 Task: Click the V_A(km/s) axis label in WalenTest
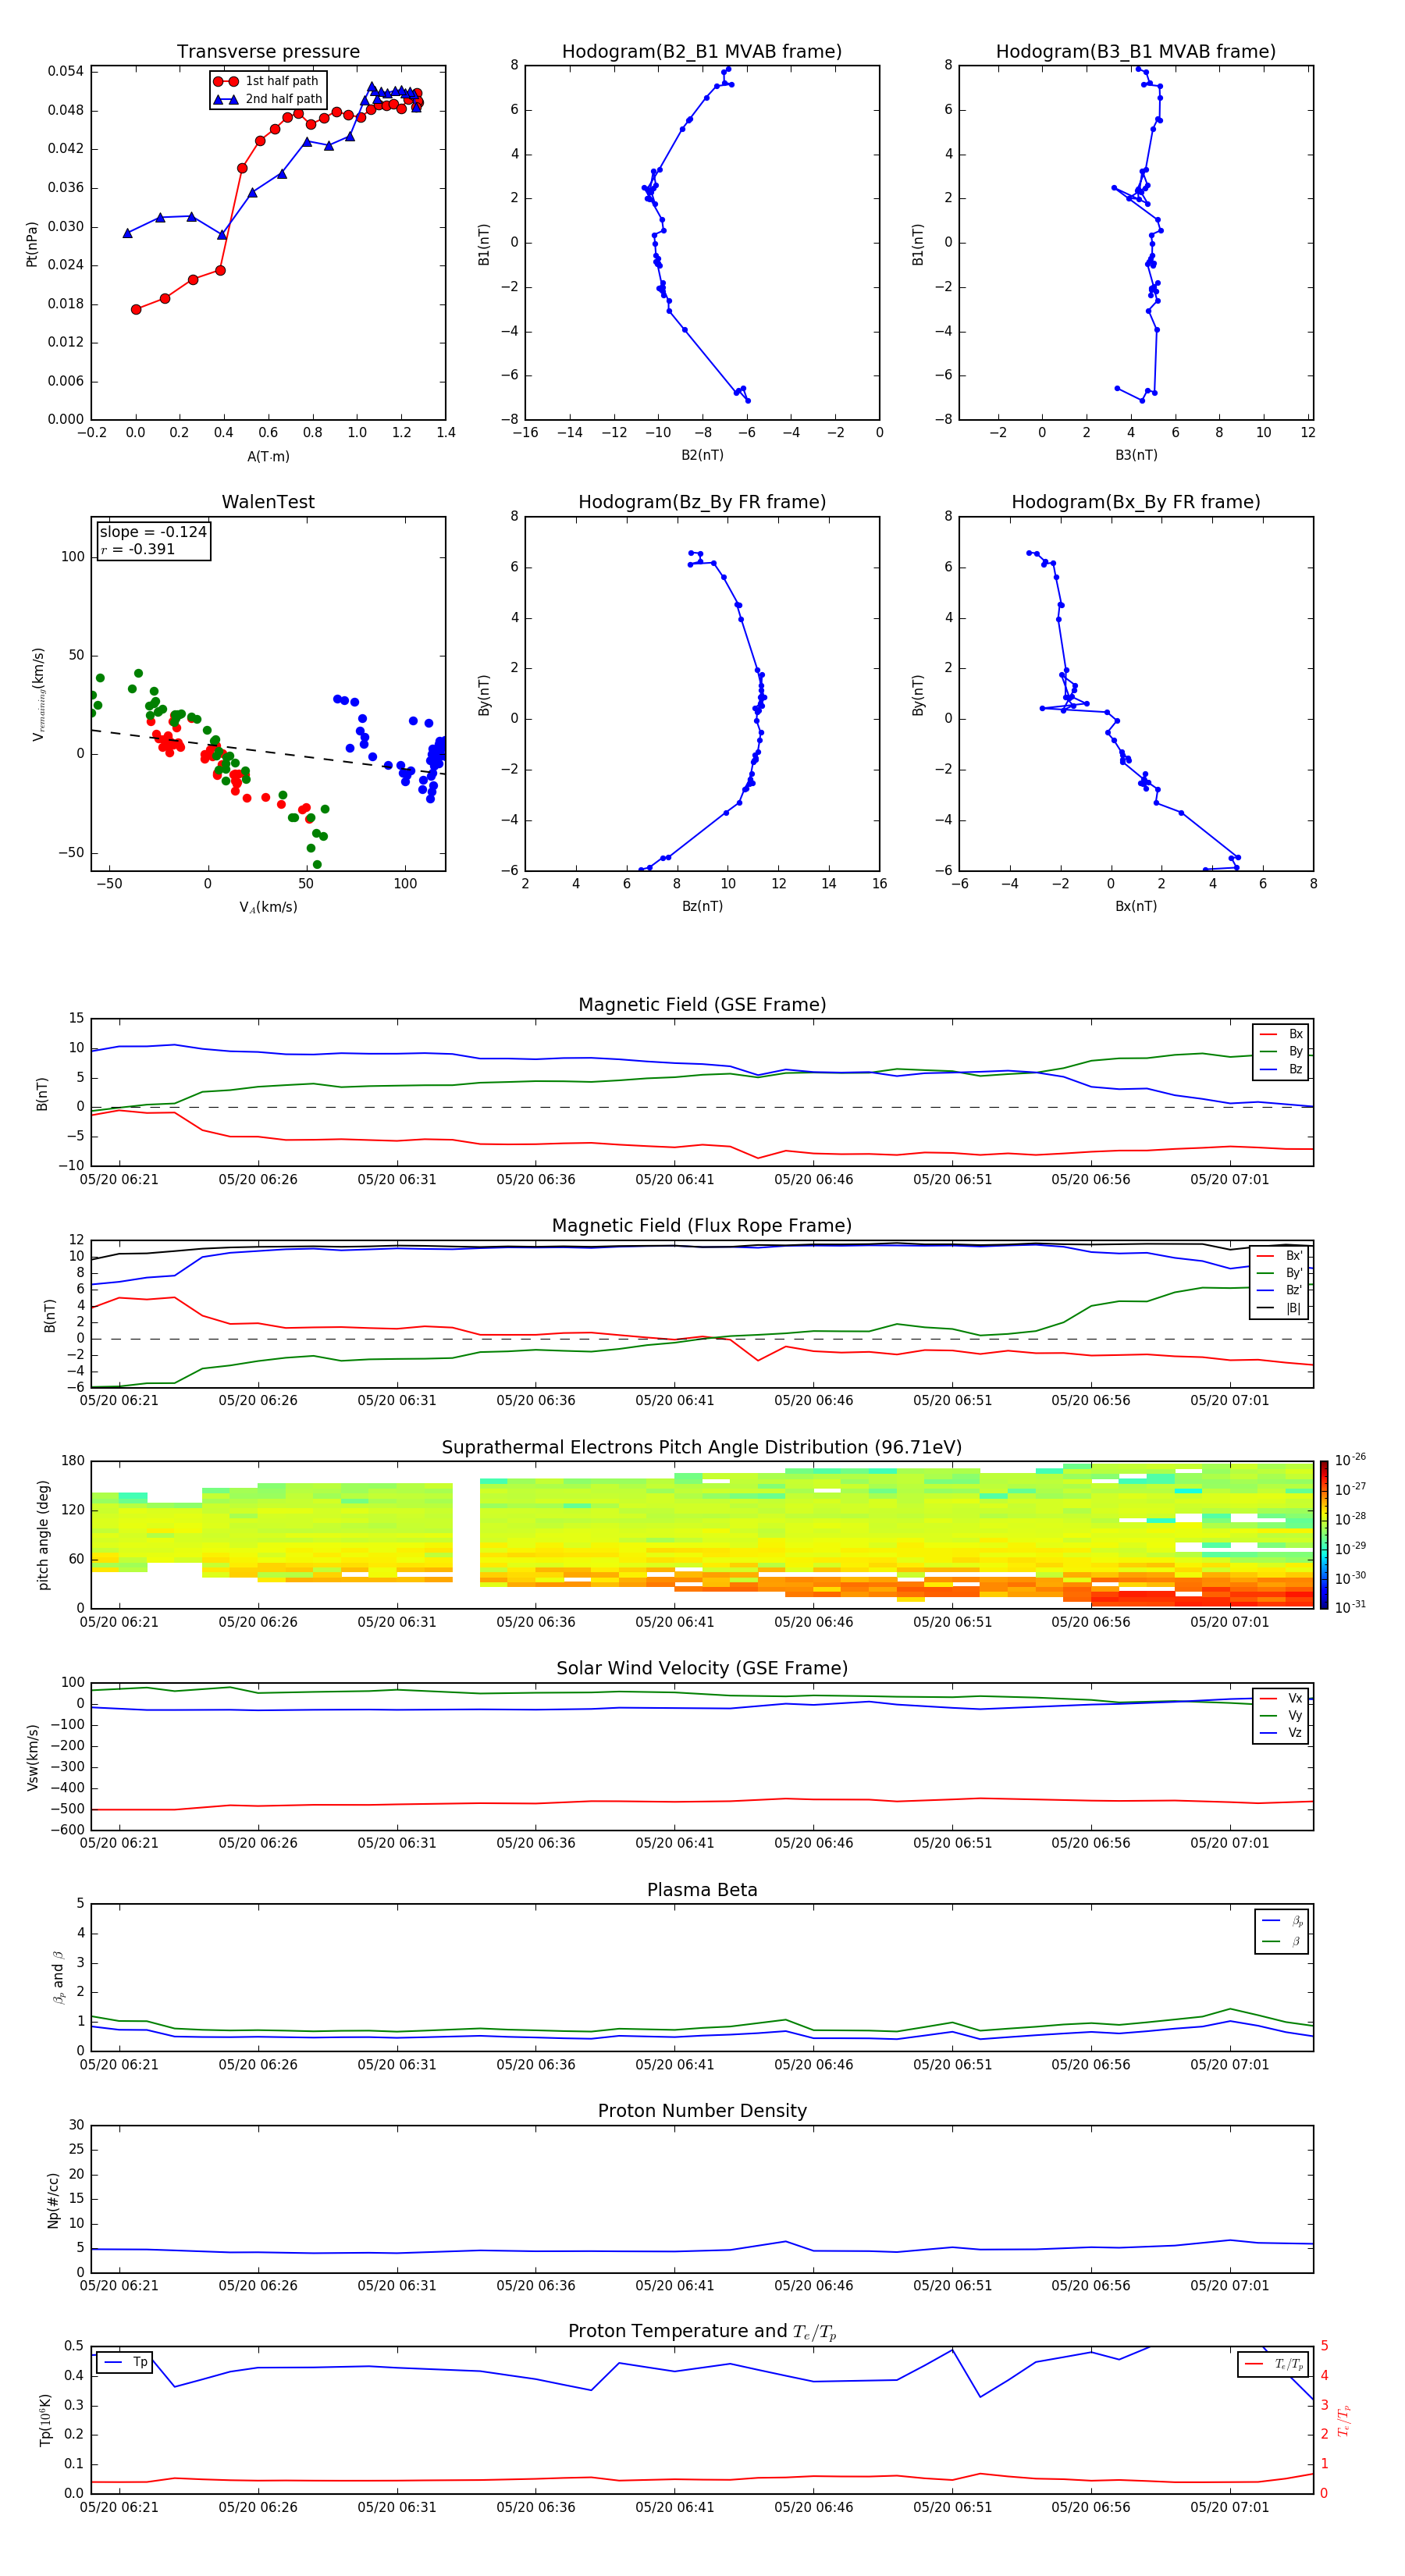[268, 907]
